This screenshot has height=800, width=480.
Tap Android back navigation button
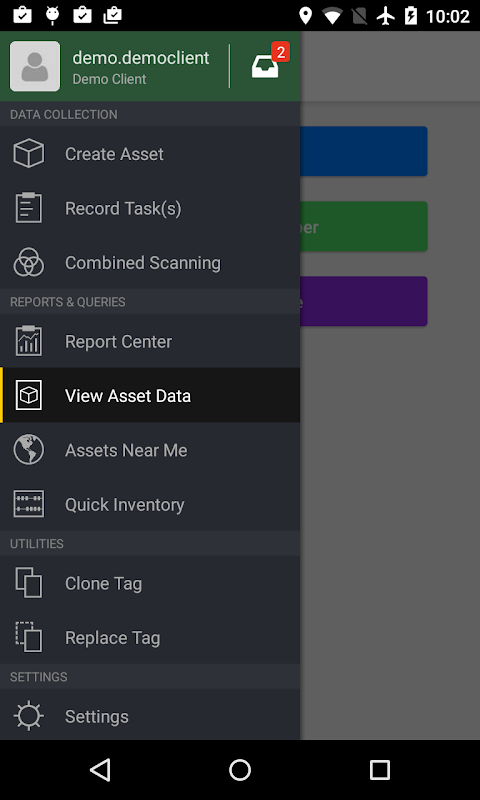tap(100, 769)
